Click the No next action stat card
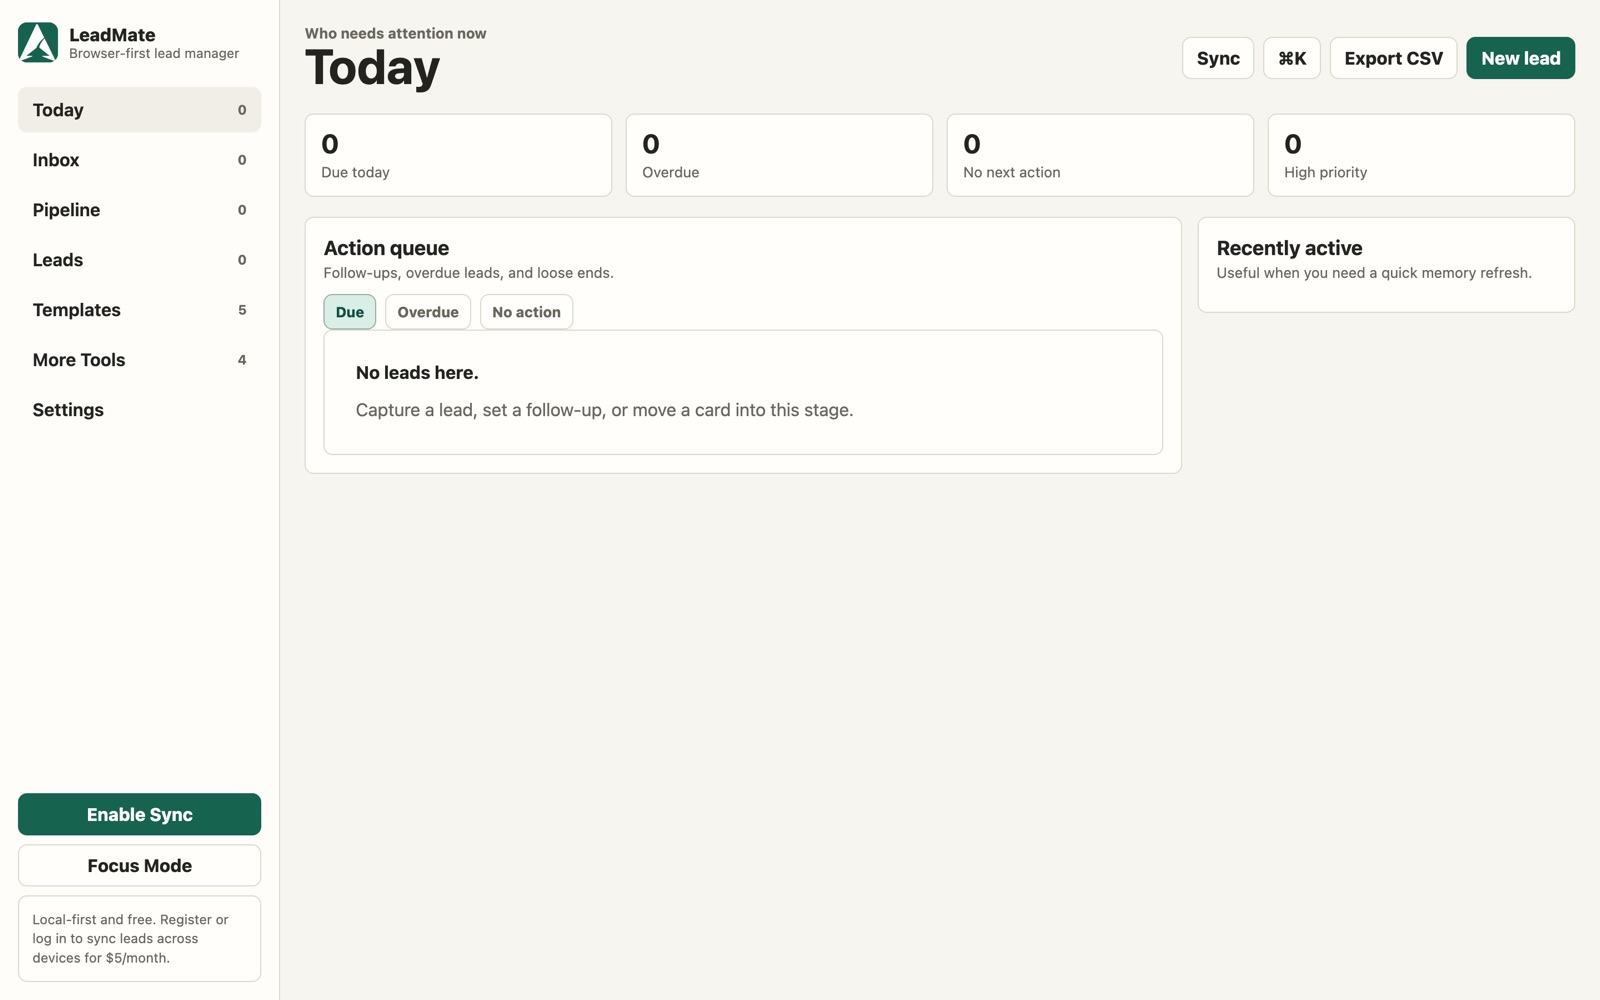The image size is (1600, 1000). (1100, 155)
